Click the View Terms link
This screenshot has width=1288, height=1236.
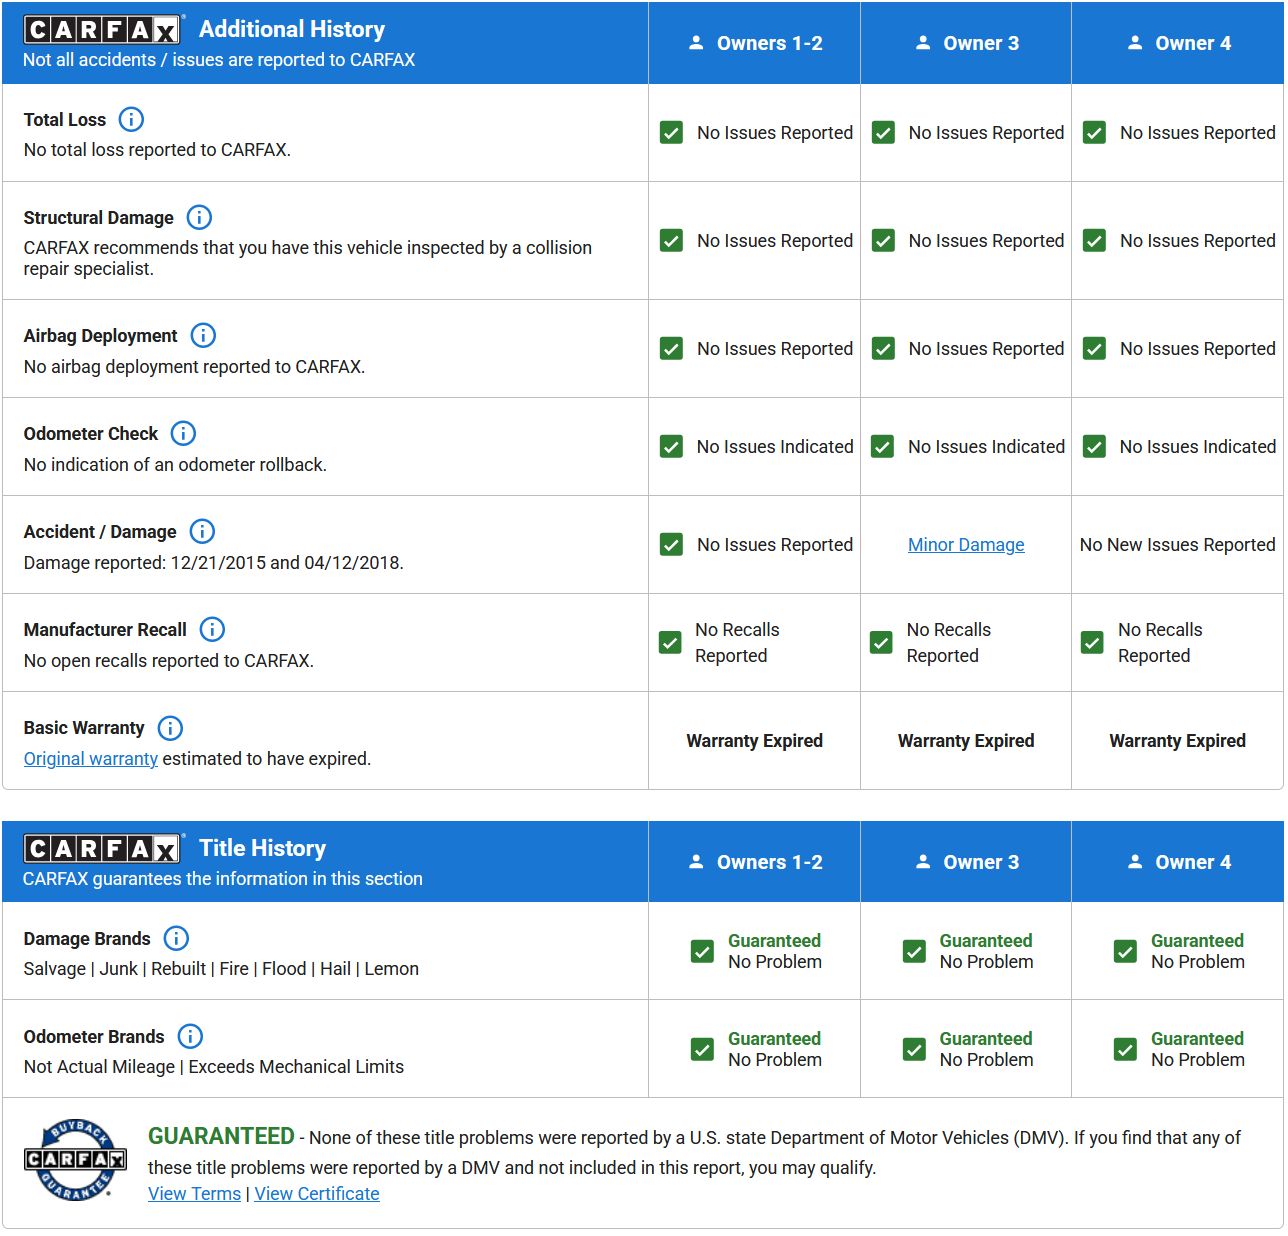195,1194
